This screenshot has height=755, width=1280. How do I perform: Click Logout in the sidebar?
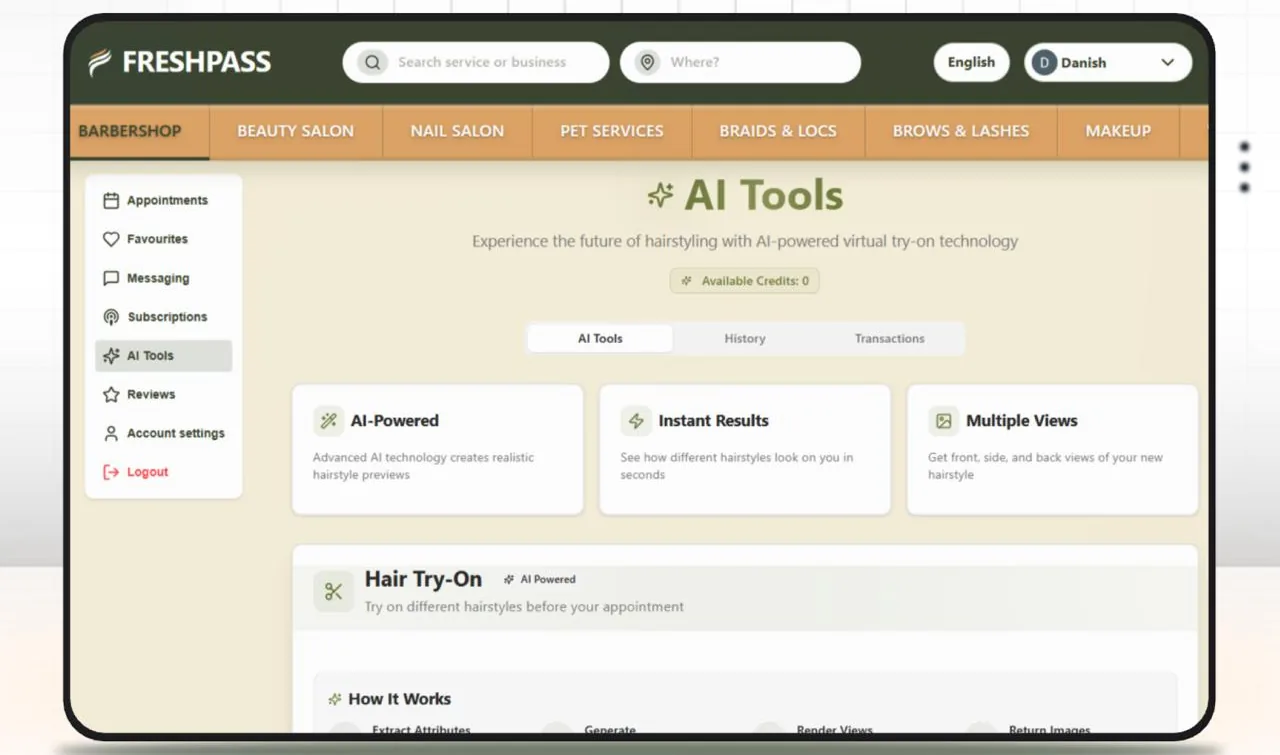pyautogui.click(x=163, y=472)
